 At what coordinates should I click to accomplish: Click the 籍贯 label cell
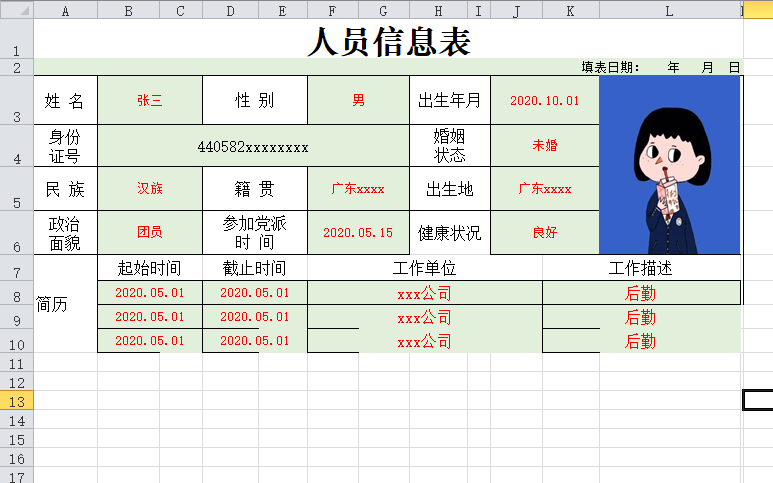point(255,189)
